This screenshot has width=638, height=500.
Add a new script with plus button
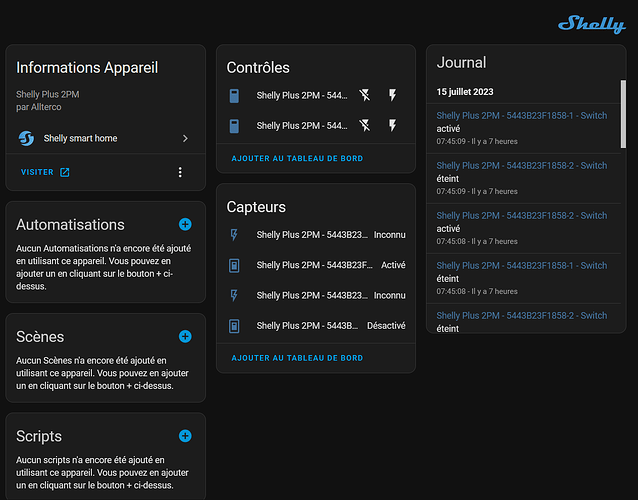click(185, 436)
